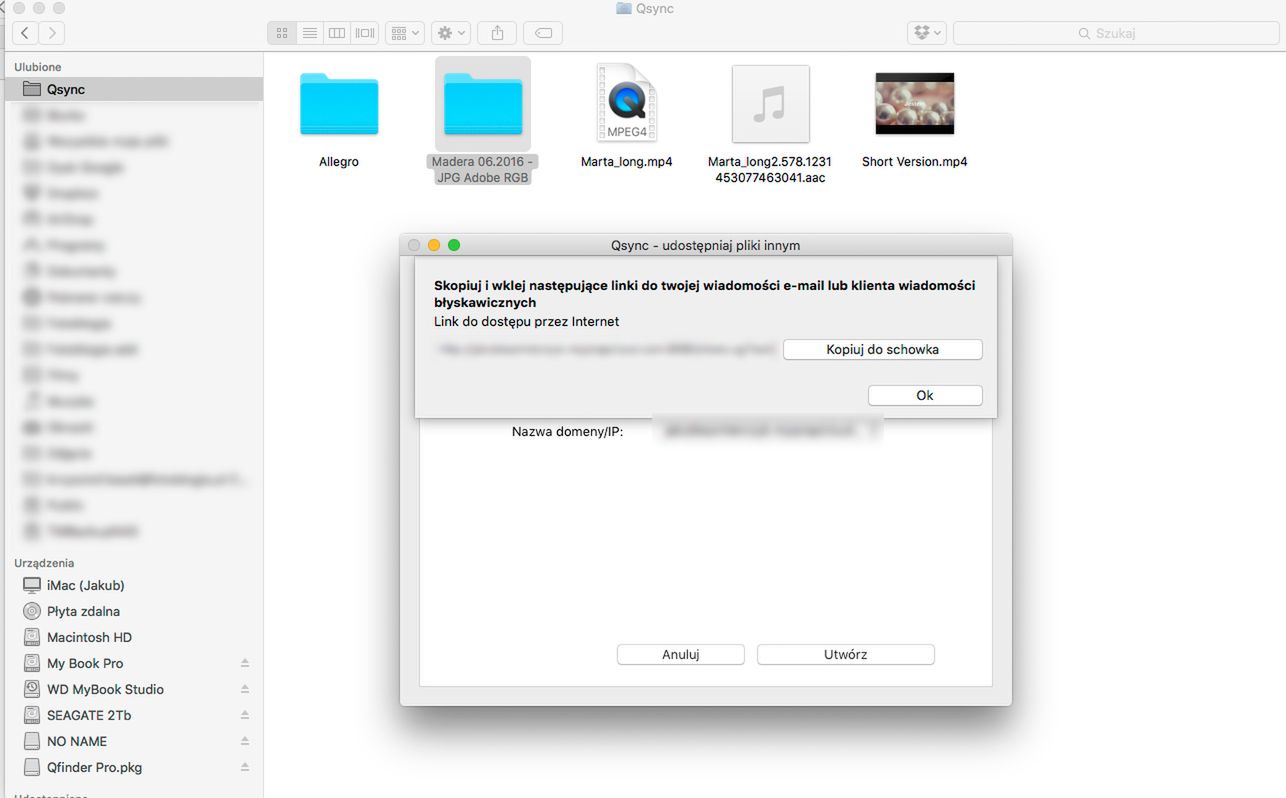Select iMac (Jakub) in devices
Screen dimensions: 1286x798
pyautogui.click(x=134, y=585)
